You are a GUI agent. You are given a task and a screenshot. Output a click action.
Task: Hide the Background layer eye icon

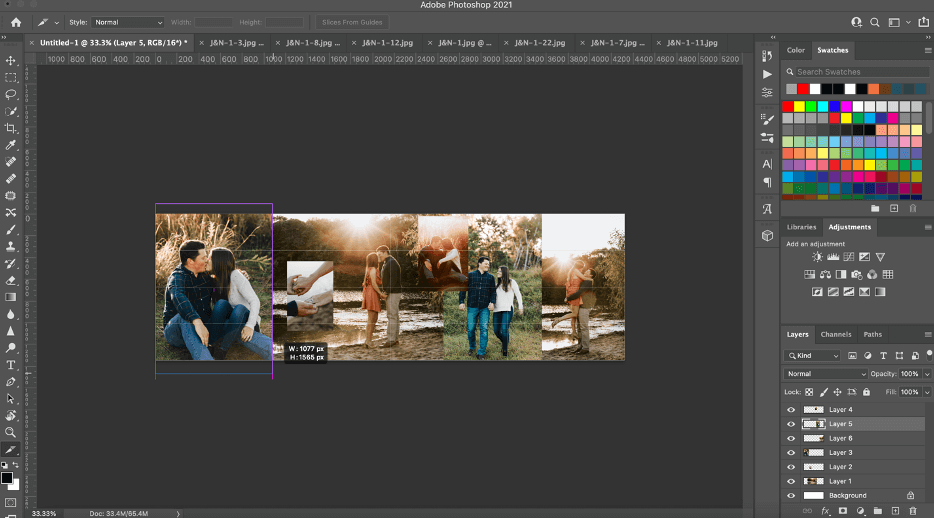[791, 495]
